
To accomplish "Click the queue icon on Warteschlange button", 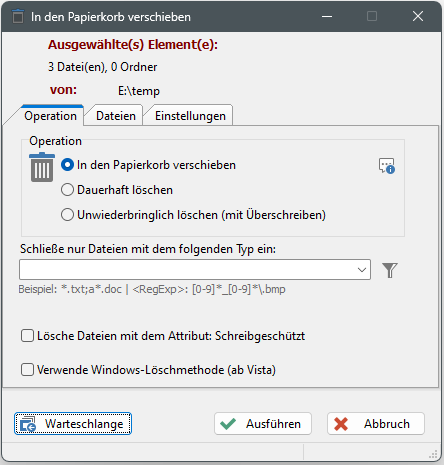I will coord(28,424).
